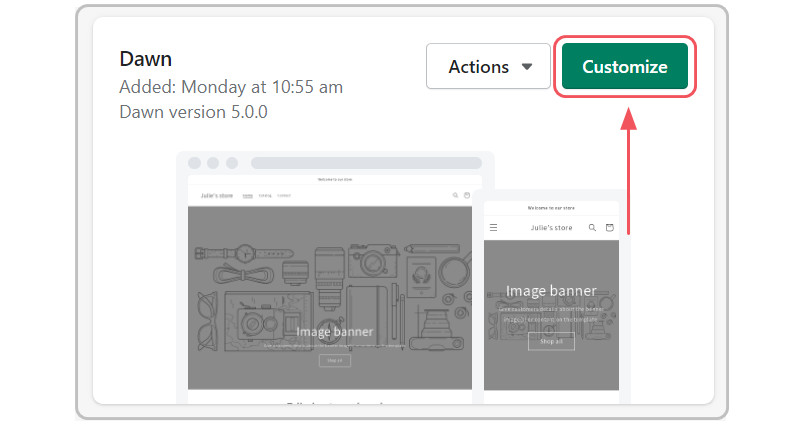The width and height of the screenshot is (800, 424).
Task: Click the green Customize button
Action: [x=624, y=66]
